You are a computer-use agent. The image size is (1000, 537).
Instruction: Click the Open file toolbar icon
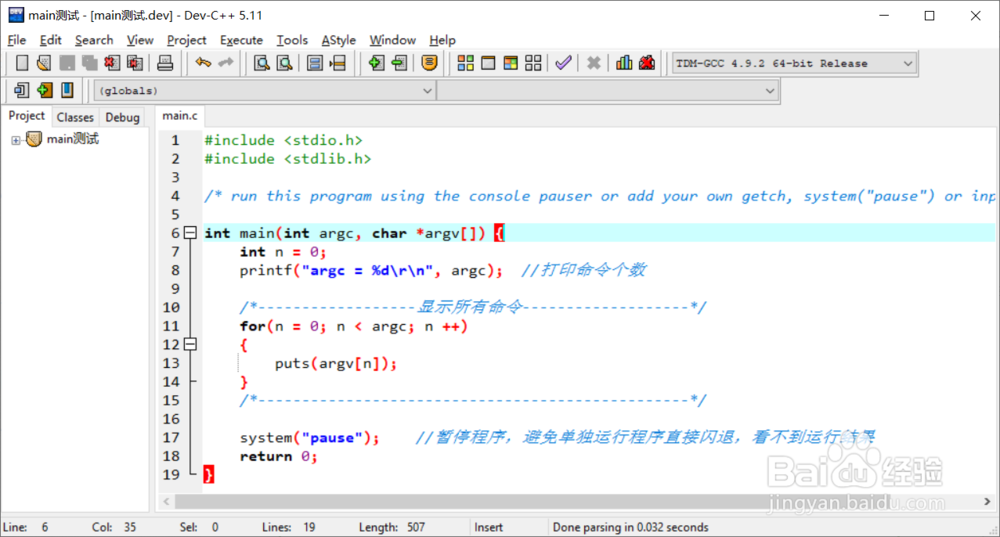pyautogui.click(x=44, y=63)
